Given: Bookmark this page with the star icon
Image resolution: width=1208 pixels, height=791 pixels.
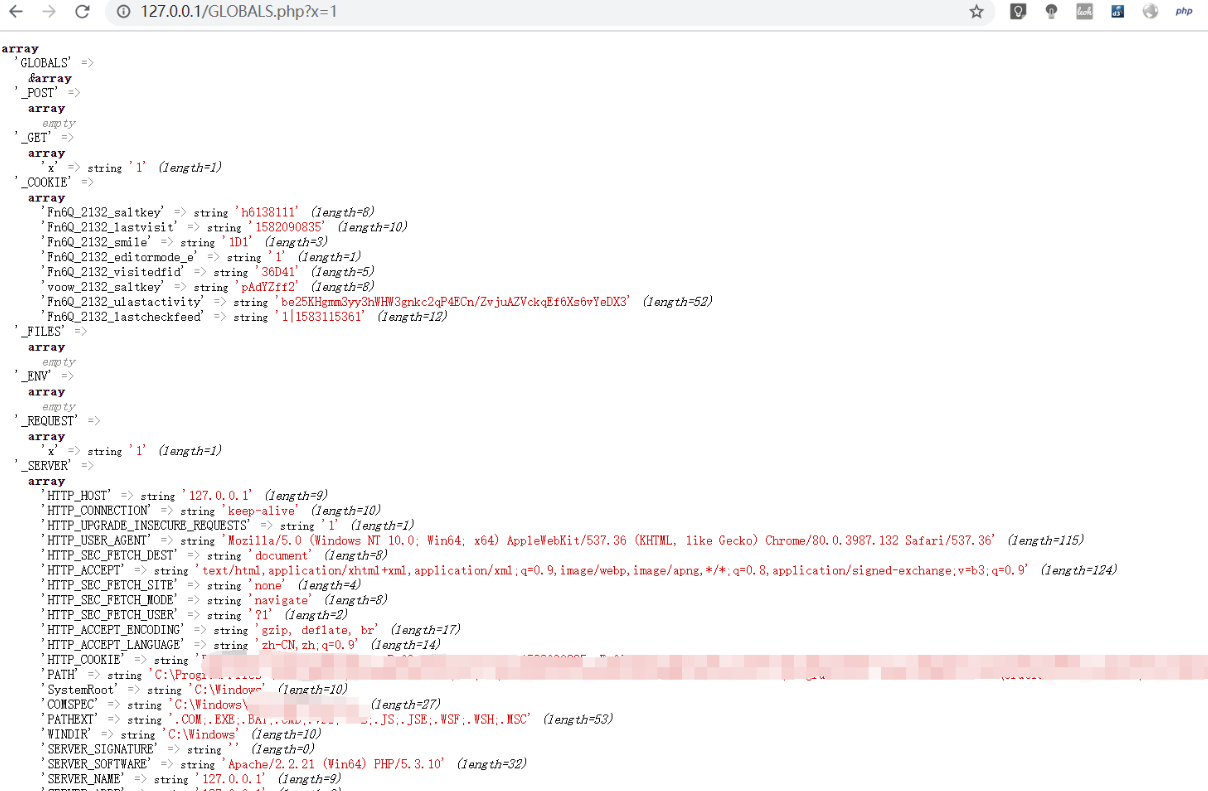Looking at the screenshot, I should (976, 12).
